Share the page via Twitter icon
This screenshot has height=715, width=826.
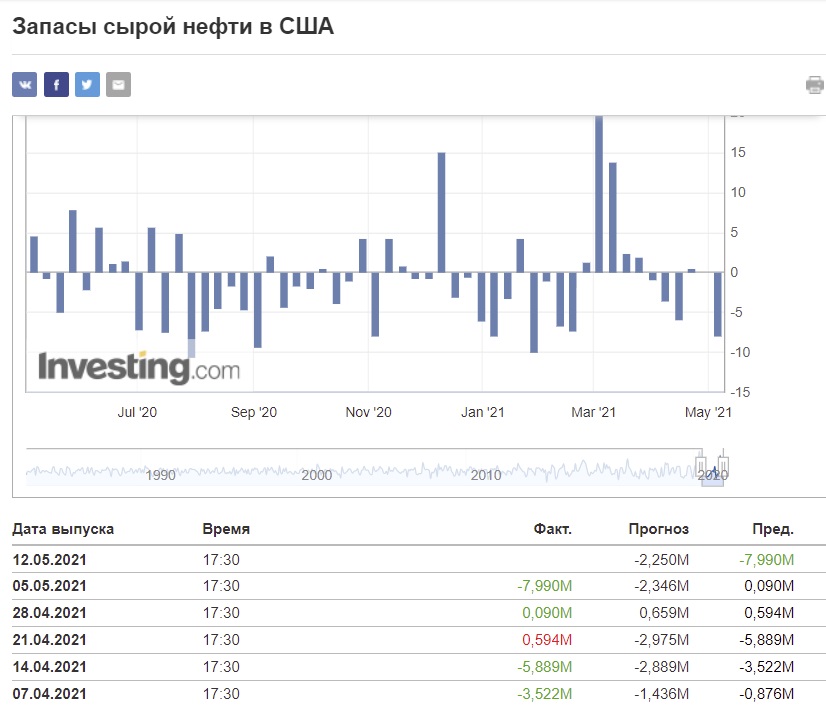(x=87, y=84)
